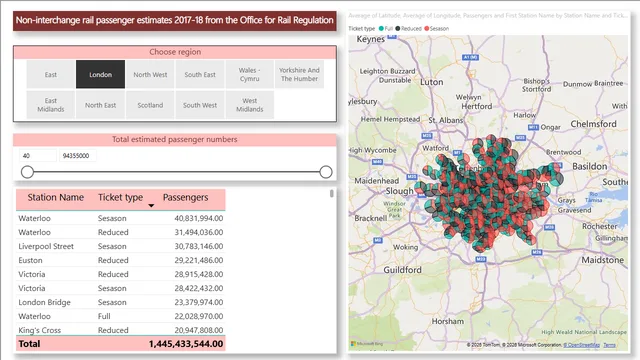Click the Ticket type column header
Viewport: 640px width, 360px height.
point(120,198)
